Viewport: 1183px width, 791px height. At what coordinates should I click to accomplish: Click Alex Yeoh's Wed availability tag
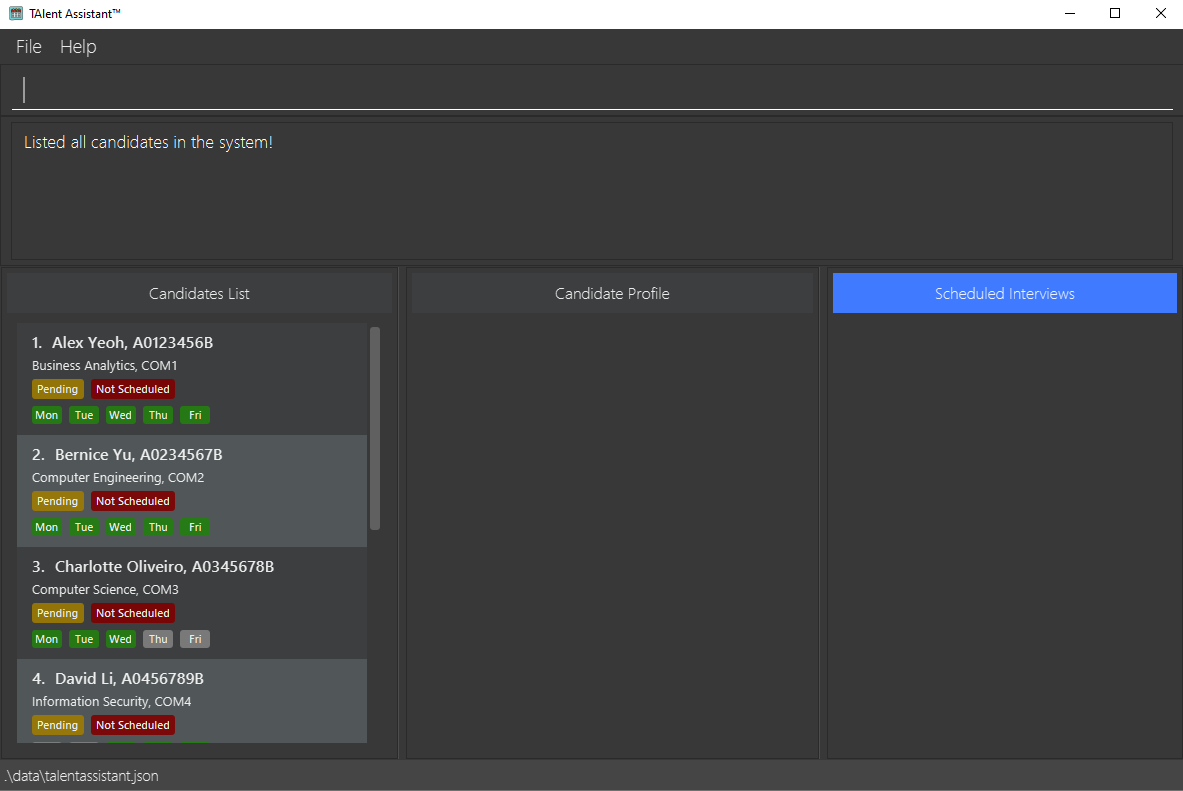pos(120,415)
